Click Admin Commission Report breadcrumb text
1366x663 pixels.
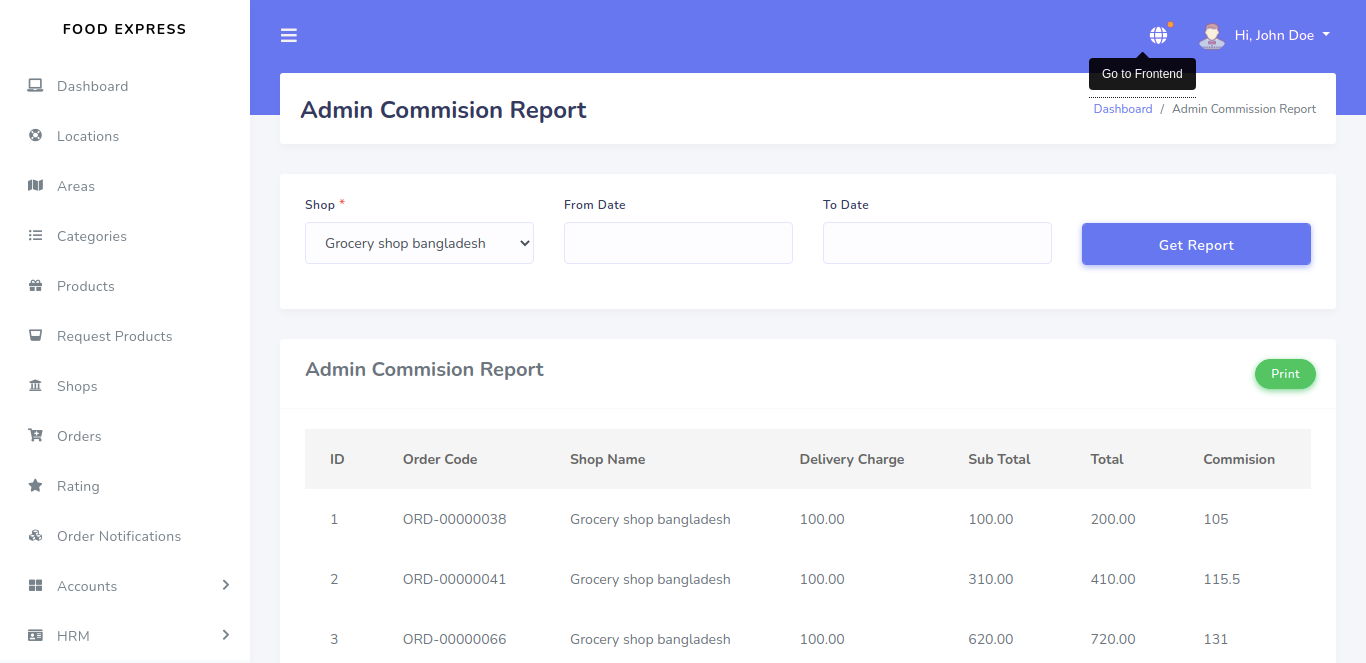(x=1244, y=109)
